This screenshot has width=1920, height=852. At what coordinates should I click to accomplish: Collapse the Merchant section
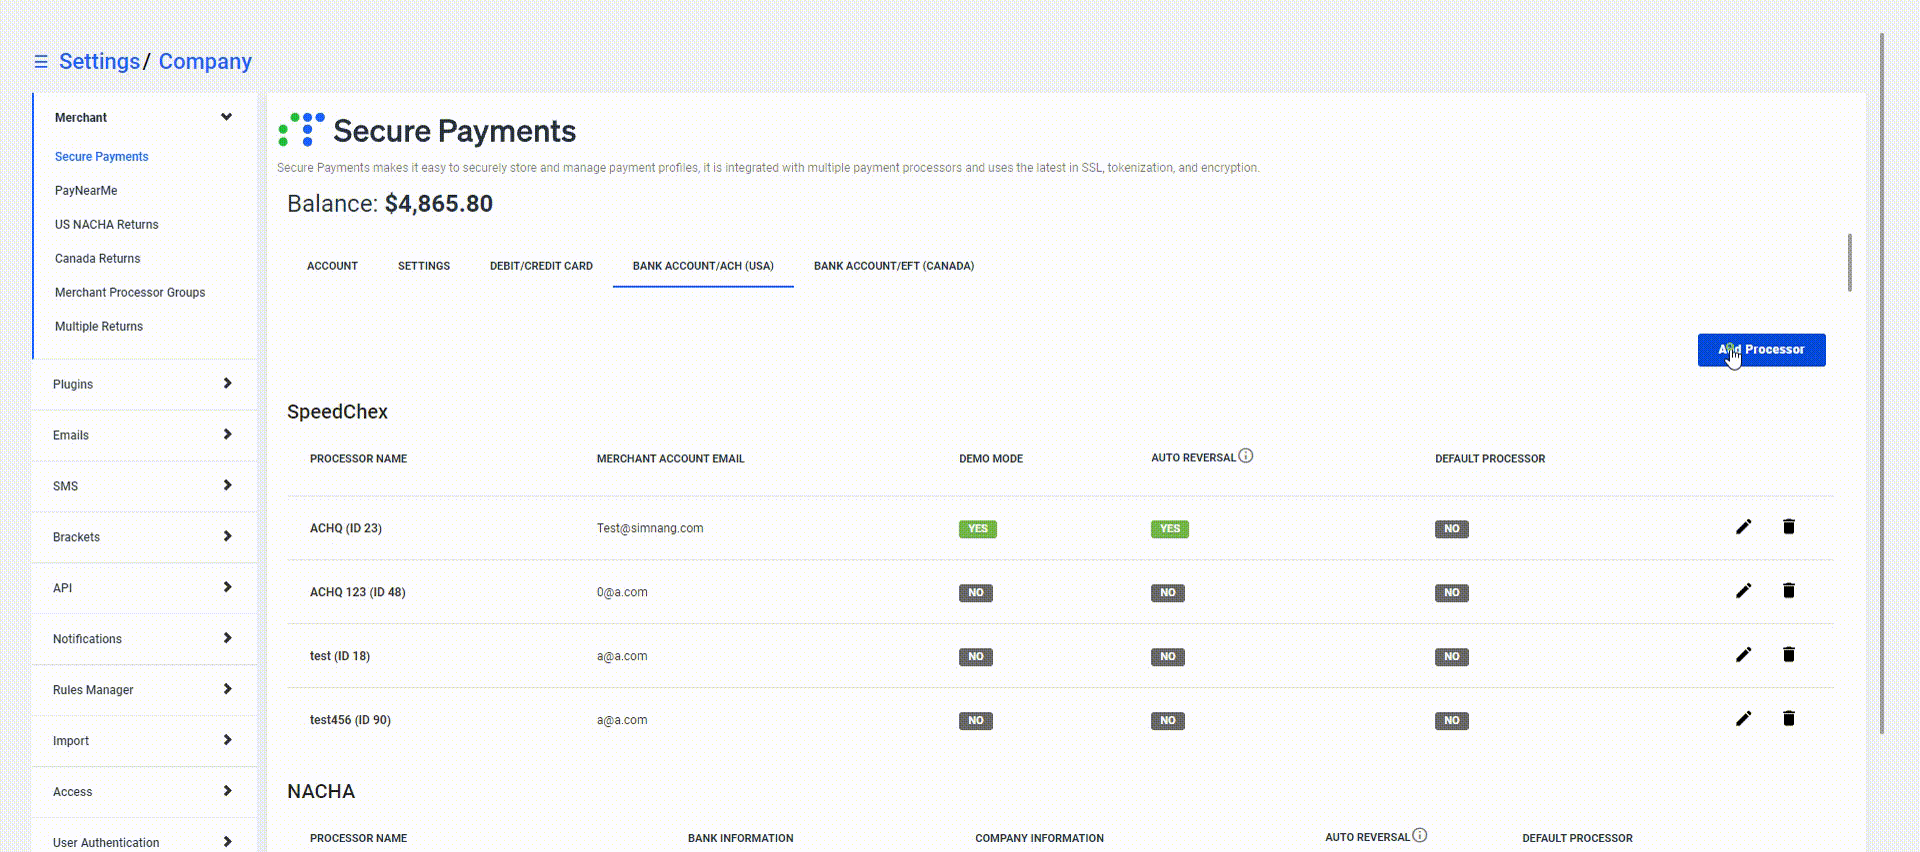(226, 117)
